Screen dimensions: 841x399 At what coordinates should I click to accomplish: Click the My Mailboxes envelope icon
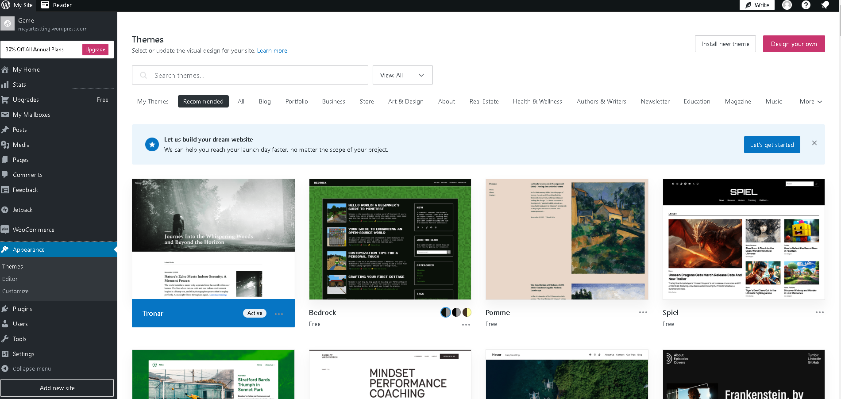tap(5, 115)
